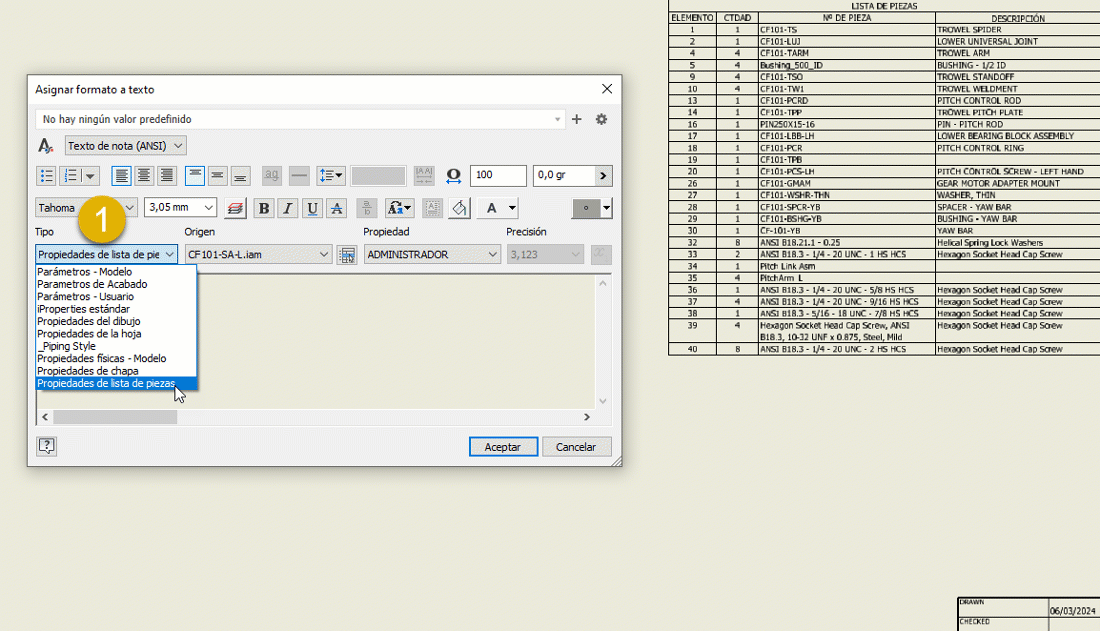Image resolution: width=1100 pixels, height=631 pixels.
Task: Open the rotation angle arrow button
Action: coord(603,175)
